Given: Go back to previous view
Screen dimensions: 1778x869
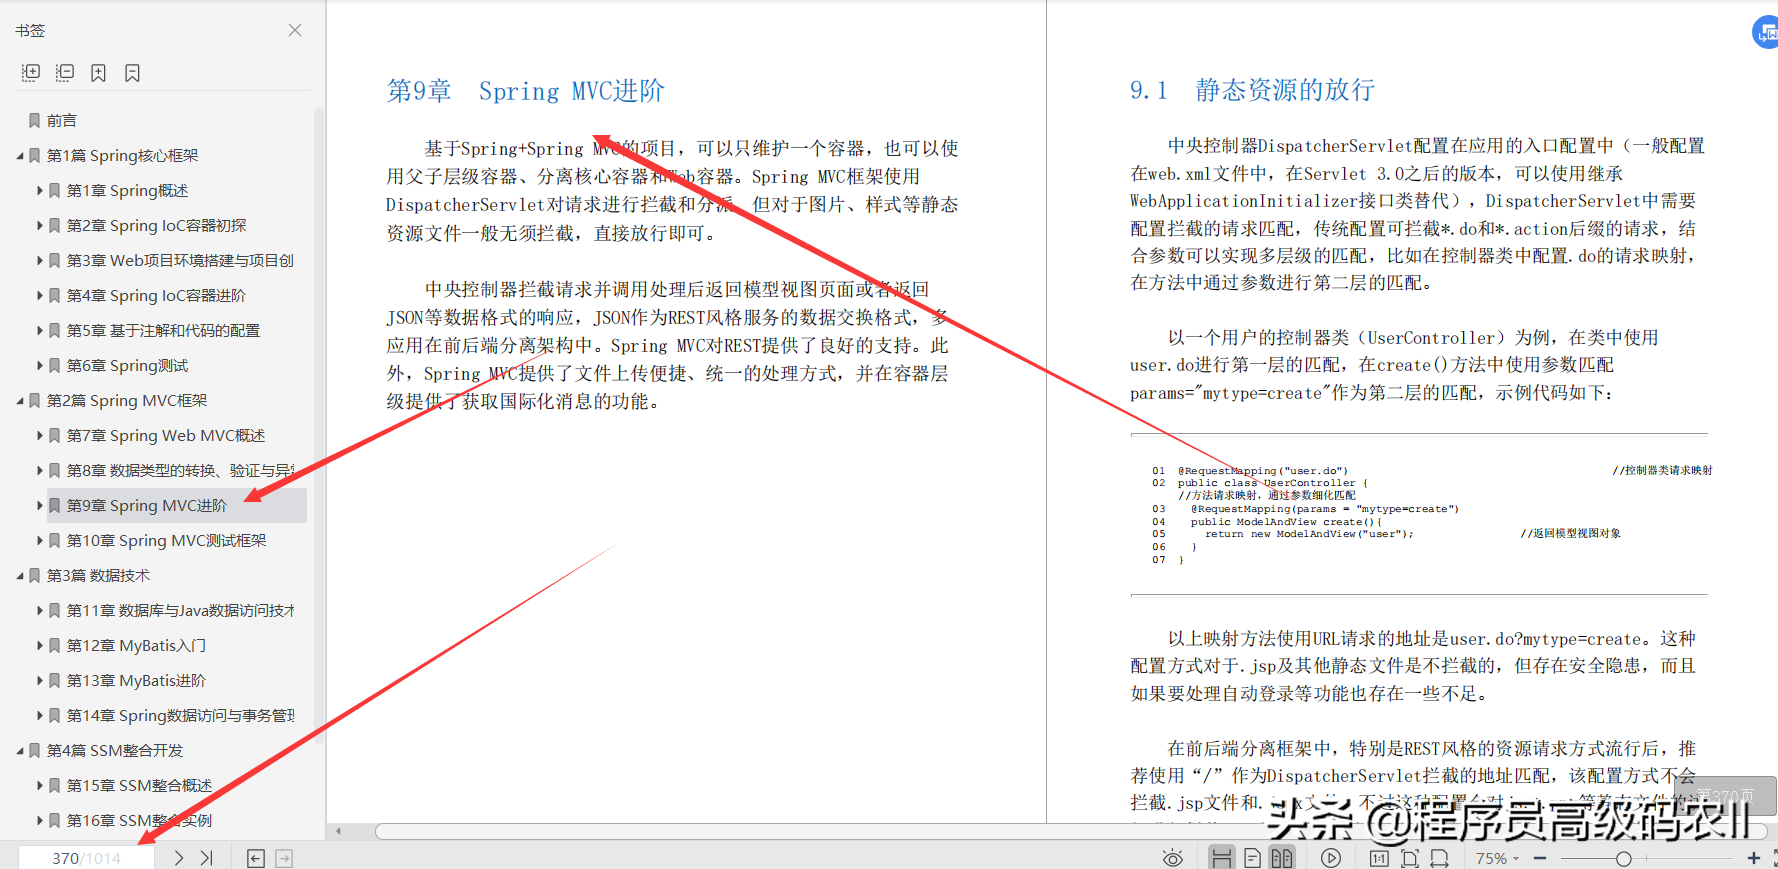Looking at the screenshot, I should [x=256, y=858].
